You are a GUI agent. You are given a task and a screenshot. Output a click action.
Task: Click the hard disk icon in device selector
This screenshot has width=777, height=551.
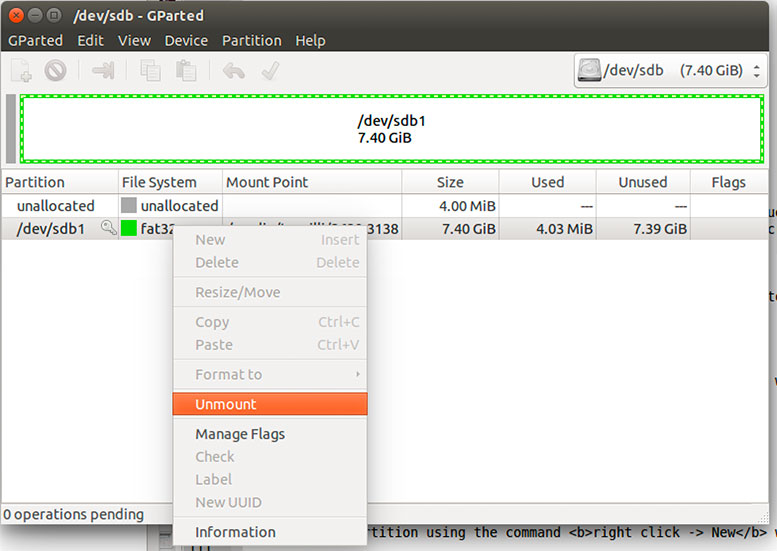pos(589,70)
